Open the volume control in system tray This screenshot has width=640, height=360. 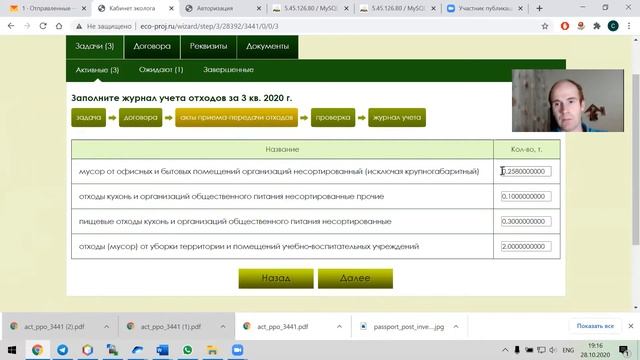coord(553,350)
